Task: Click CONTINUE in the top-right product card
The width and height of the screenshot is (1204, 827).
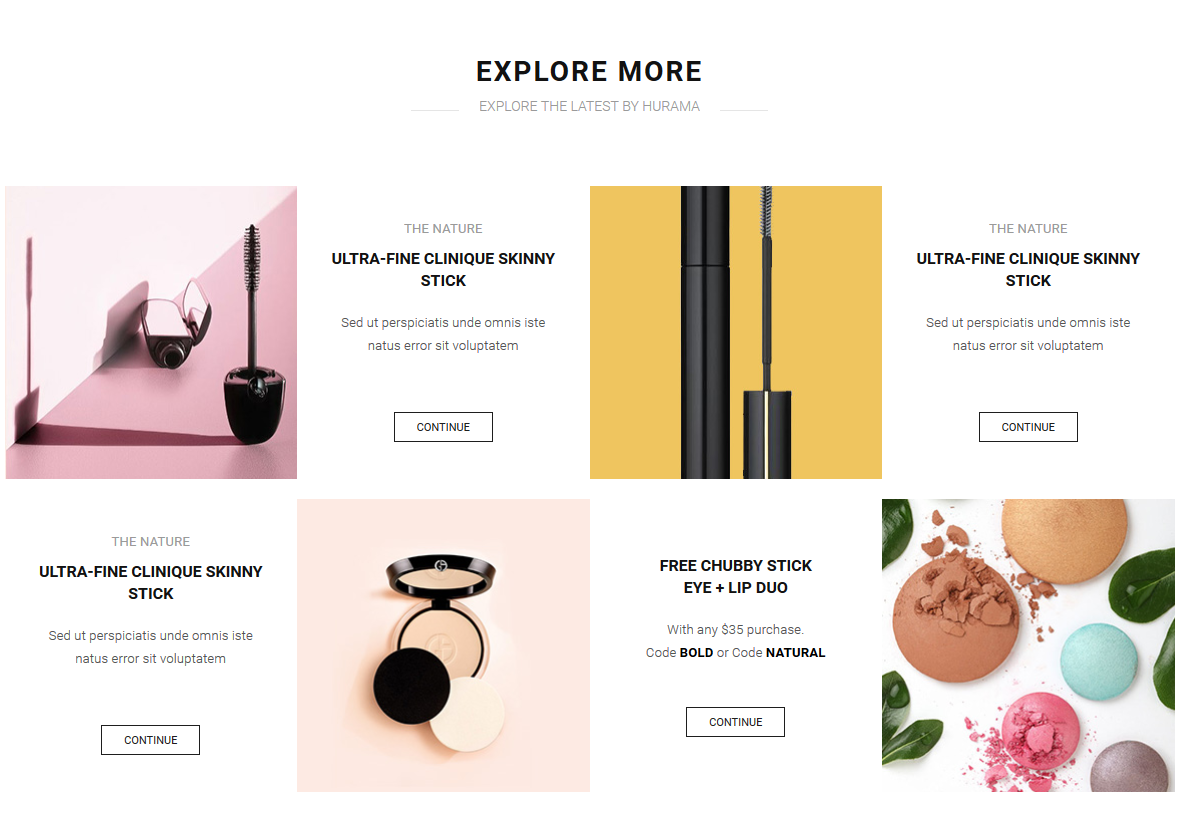Action: pyautogui.click(x=1028, y=427)
